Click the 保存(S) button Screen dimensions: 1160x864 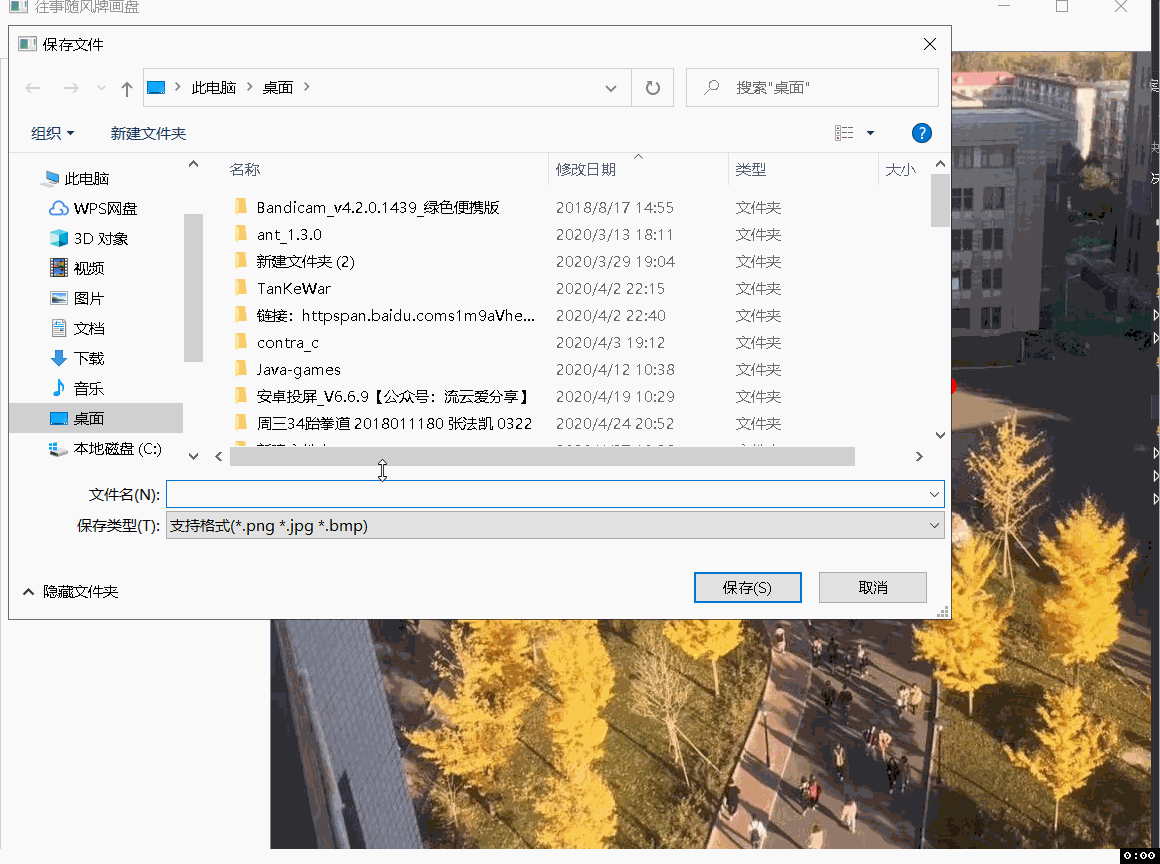click(x=747, y=587)
